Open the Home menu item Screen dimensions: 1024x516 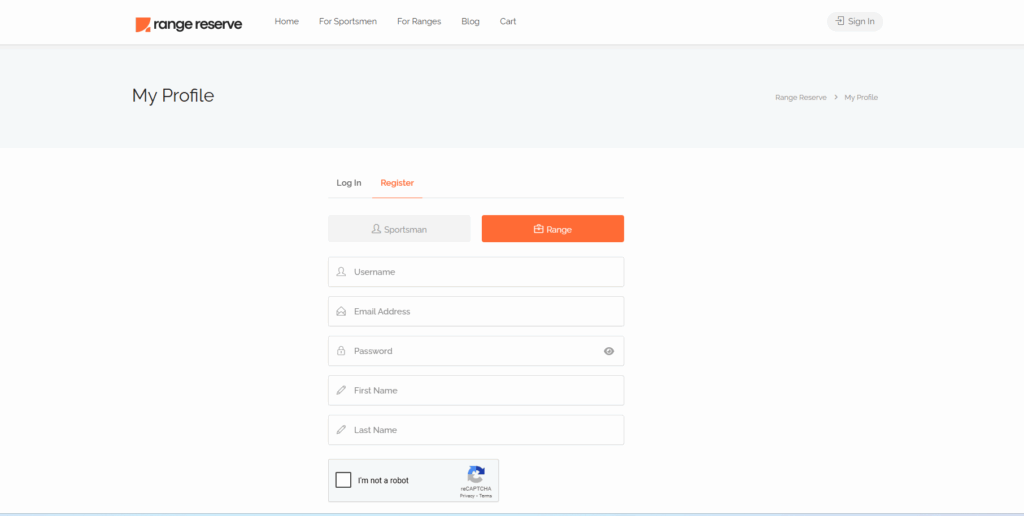click(287, 21)
